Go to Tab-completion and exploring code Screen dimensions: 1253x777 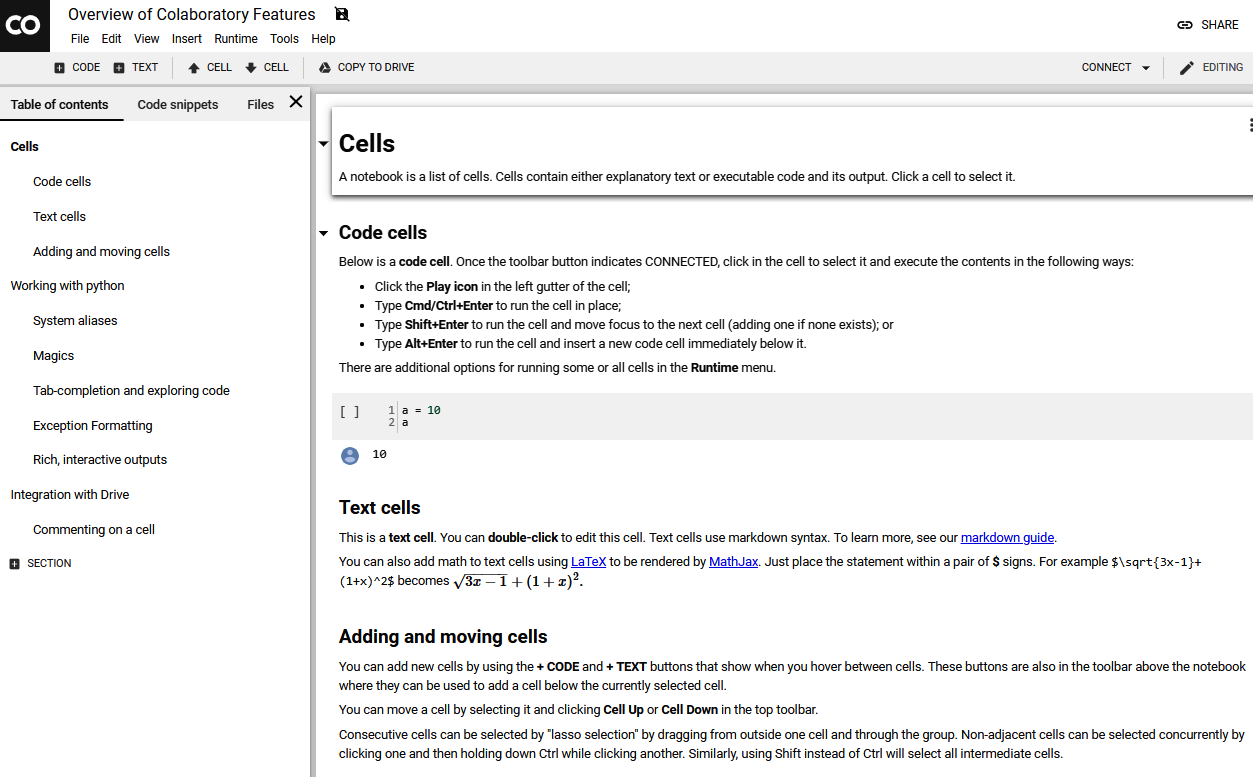(x=131, y=391)
